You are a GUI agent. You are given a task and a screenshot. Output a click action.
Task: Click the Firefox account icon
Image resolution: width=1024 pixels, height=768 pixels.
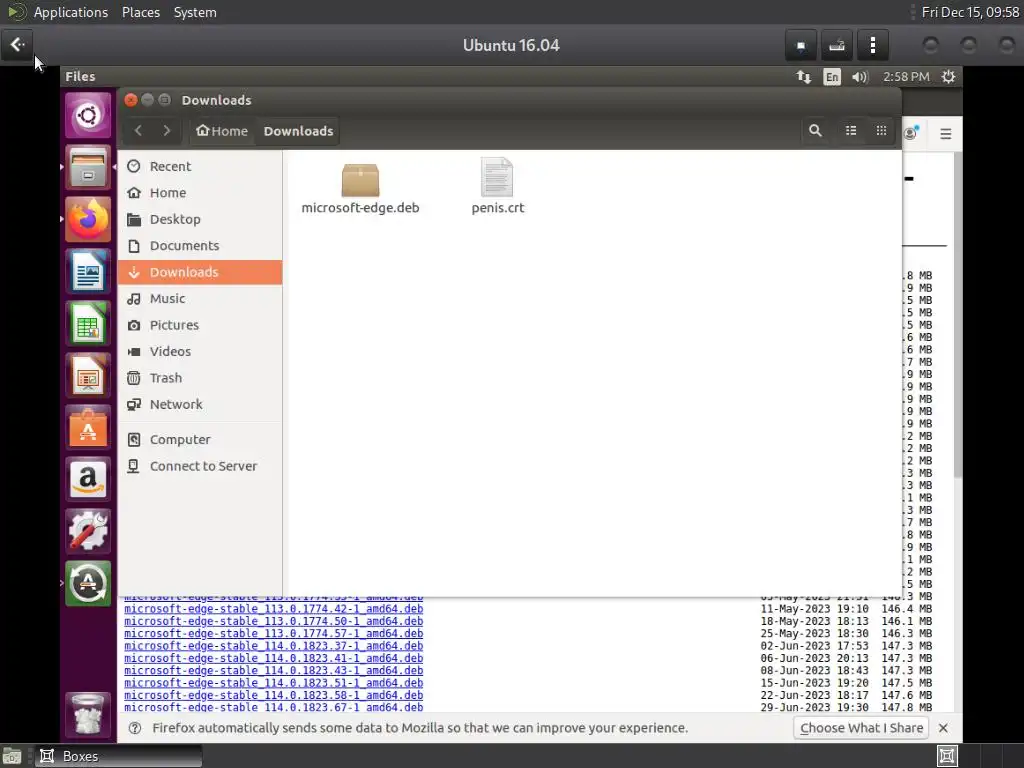pyautogui.click(x=911, y=133)
